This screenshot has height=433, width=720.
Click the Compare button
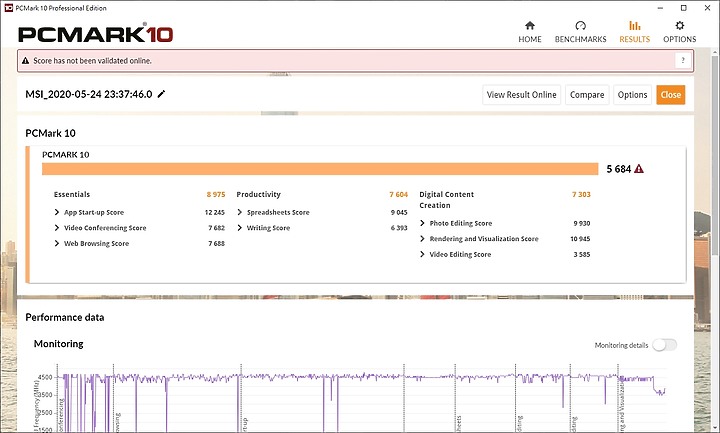coord(587,95)
